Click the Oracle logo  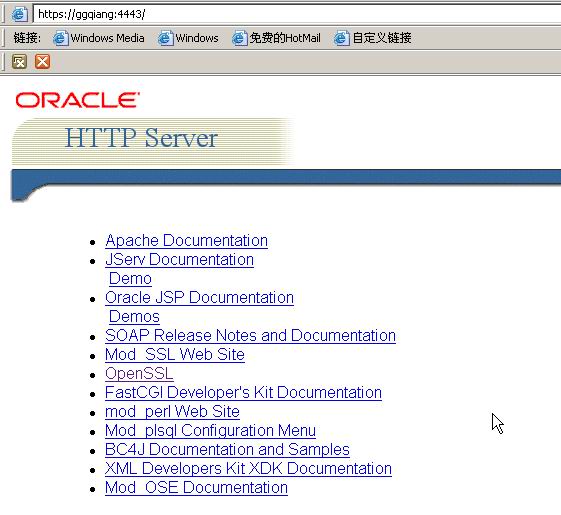click(77, 100)
